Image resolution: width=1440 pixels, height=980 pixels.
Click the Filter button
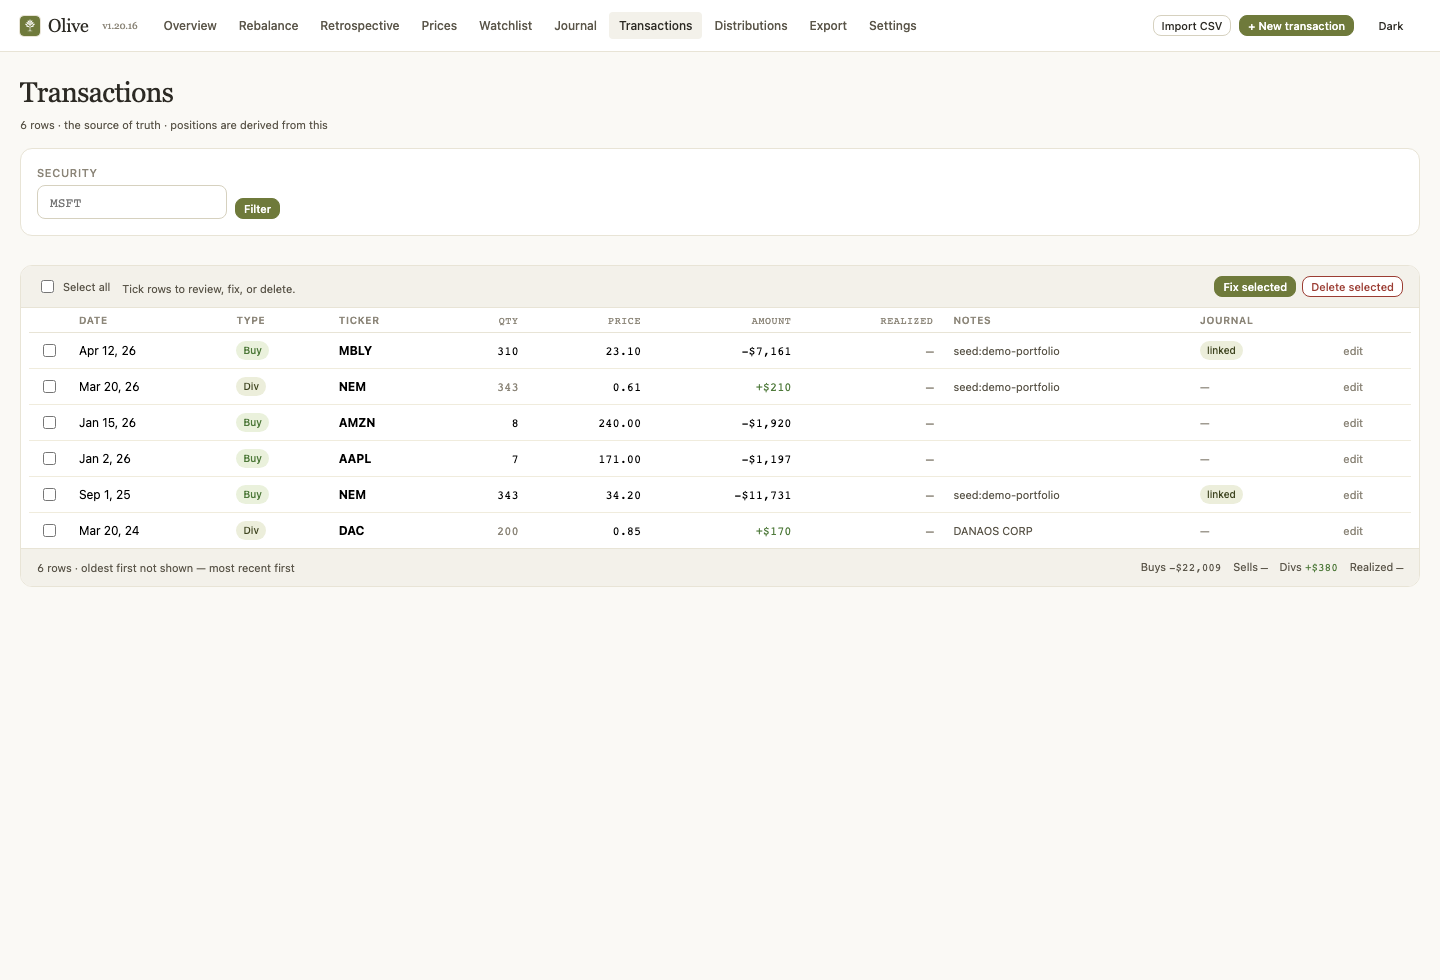[257, 209]
